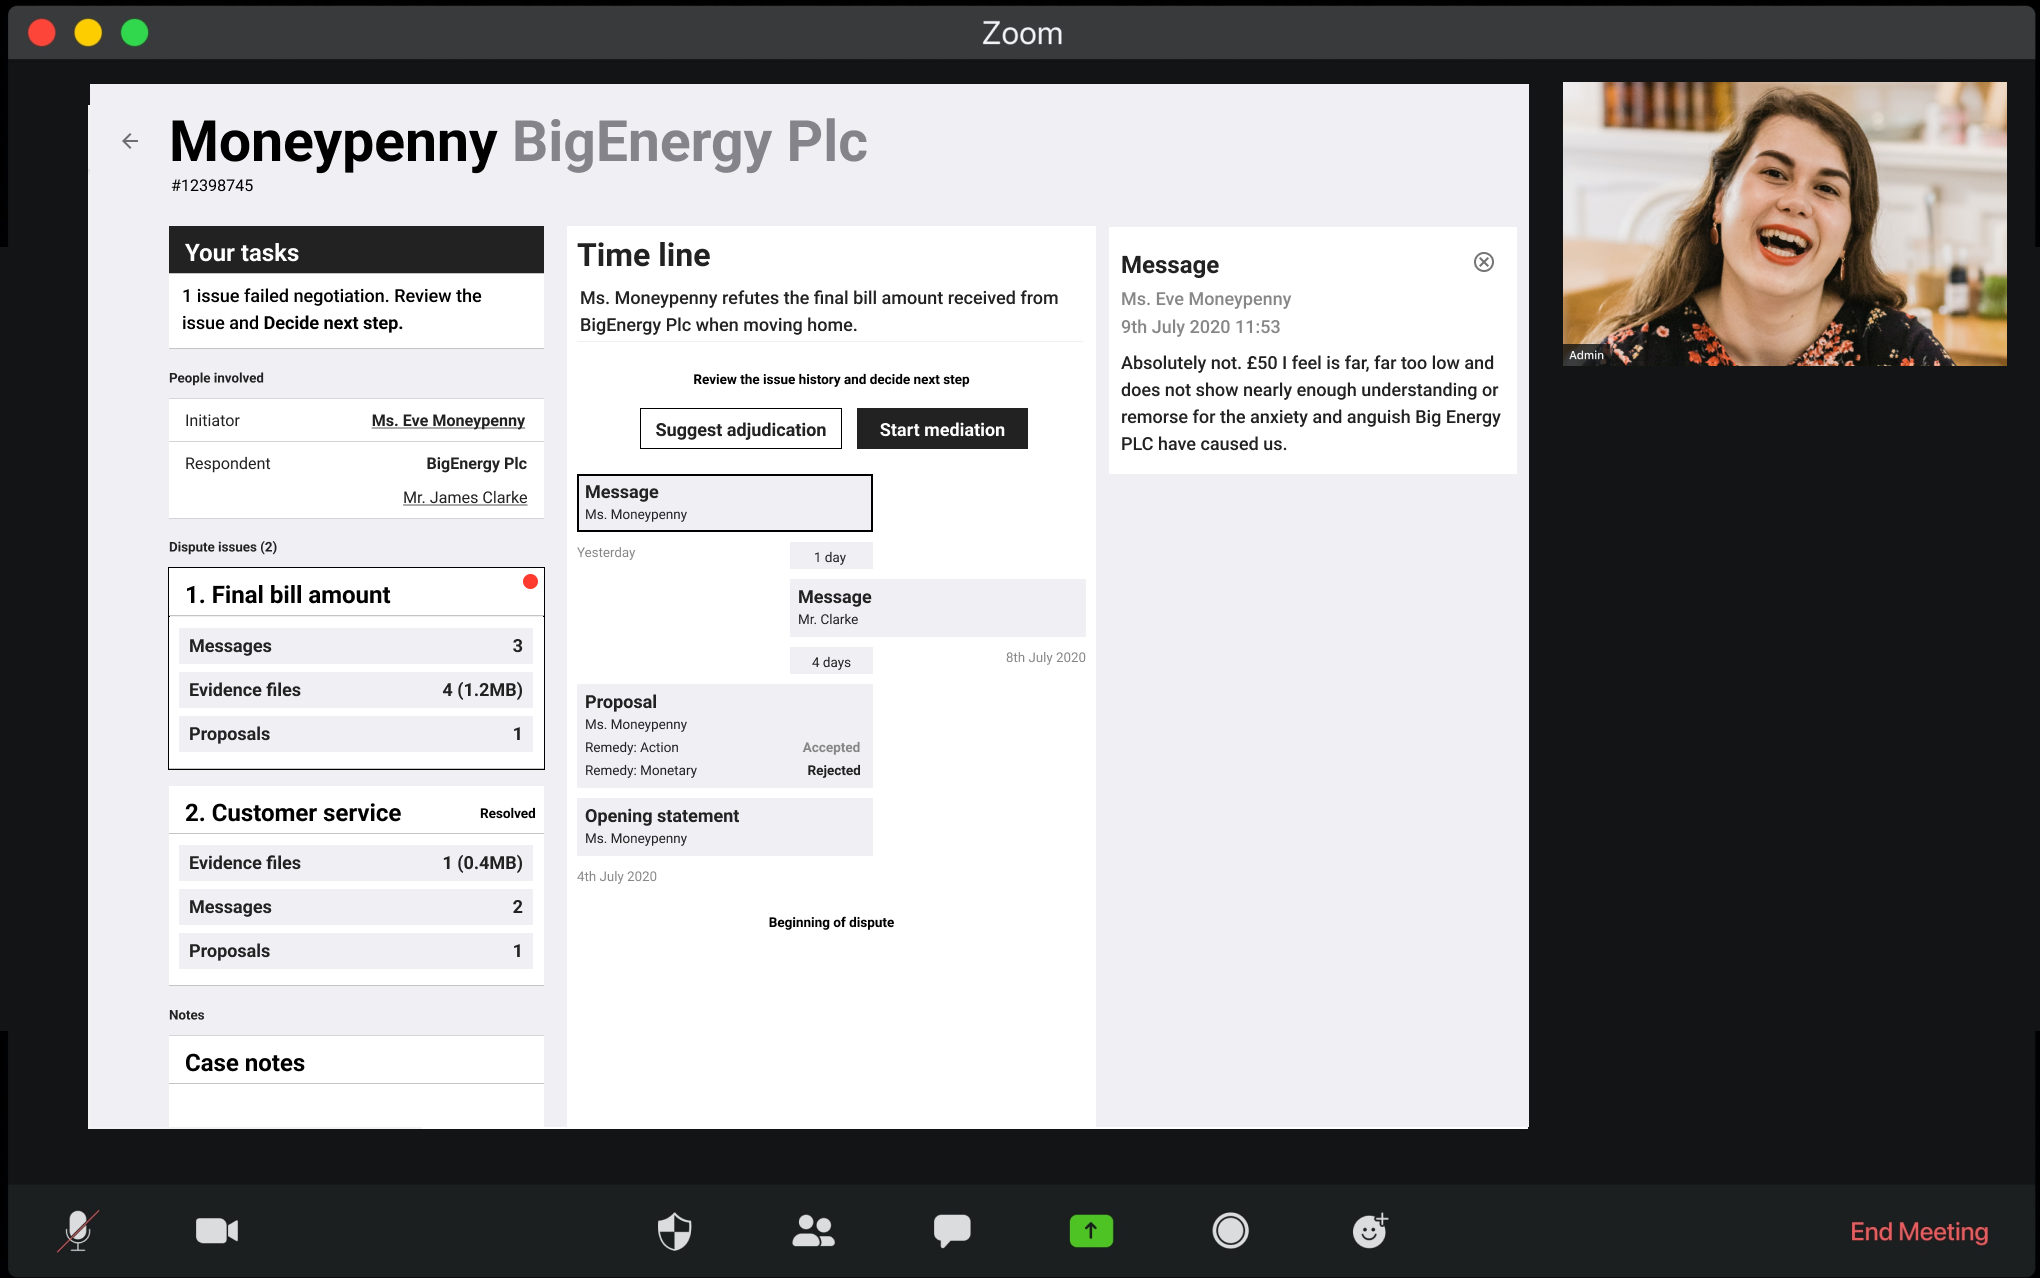2040x1278 pixels.
Task: Click the Admin video thumbnail
Action: click(1785, 224)
